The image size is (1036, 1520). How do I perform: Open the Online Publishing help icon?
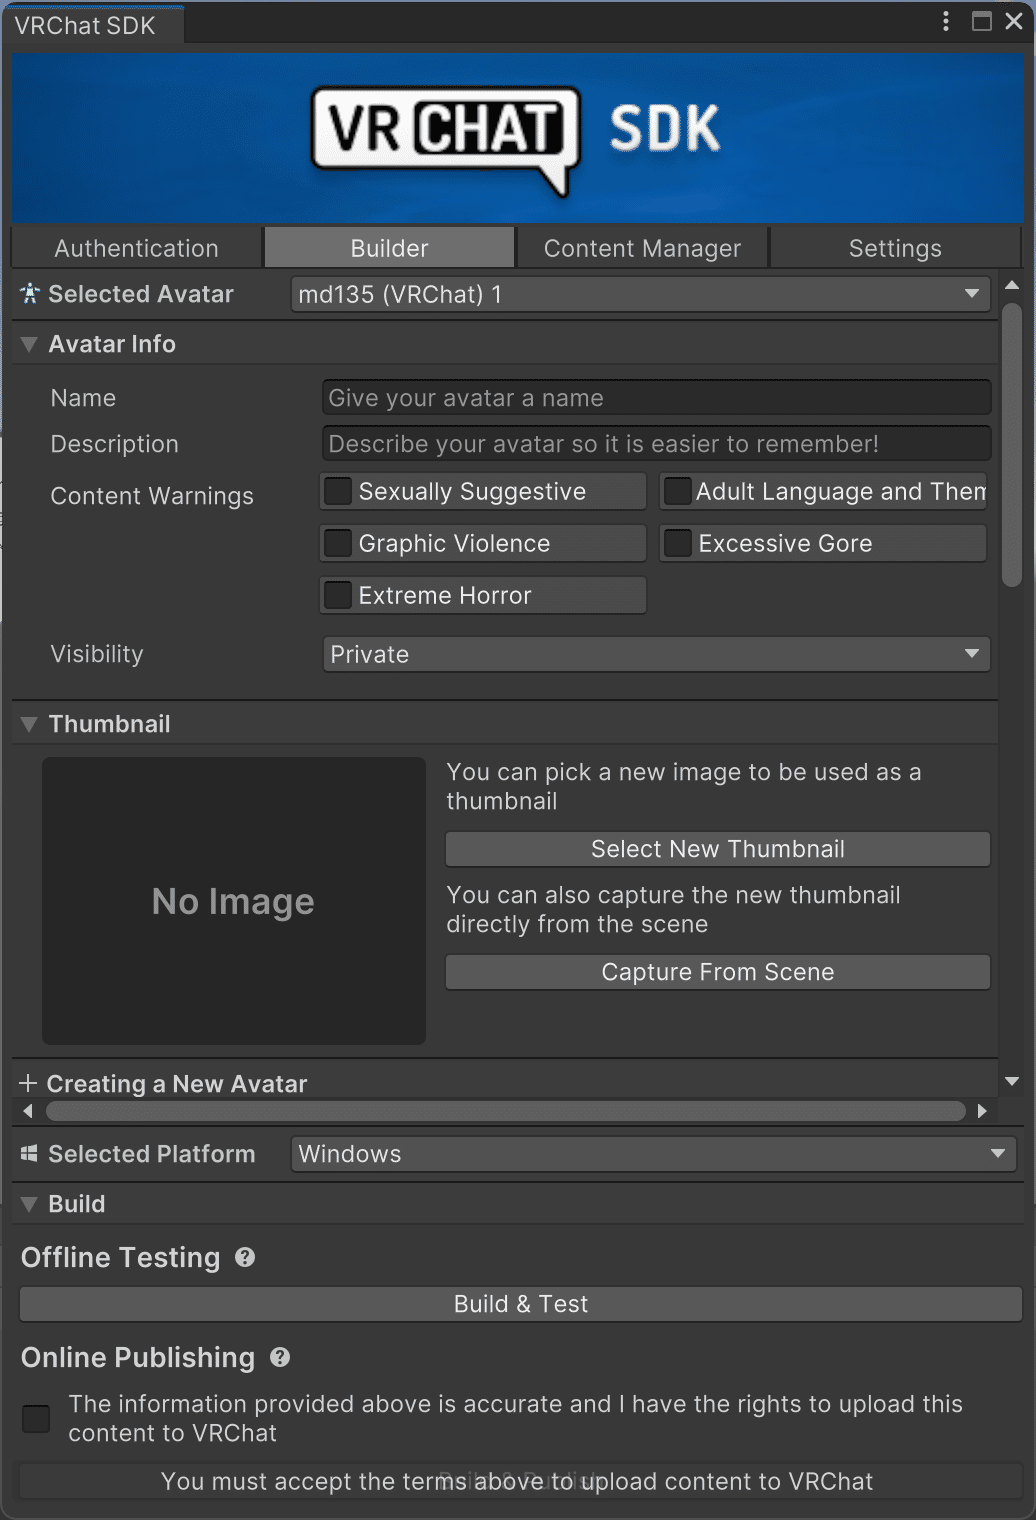point(280,1358)
